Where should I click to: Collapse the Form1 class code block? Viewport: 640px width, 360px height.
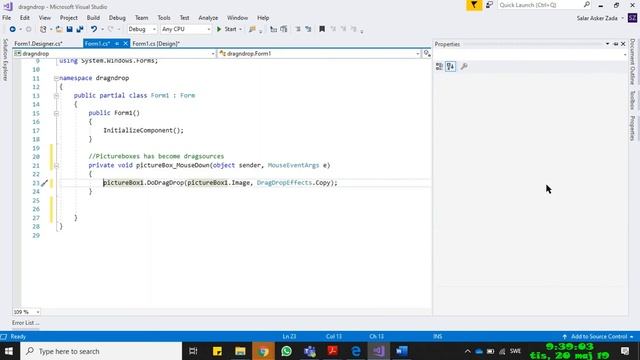click(x=56, y=96)
